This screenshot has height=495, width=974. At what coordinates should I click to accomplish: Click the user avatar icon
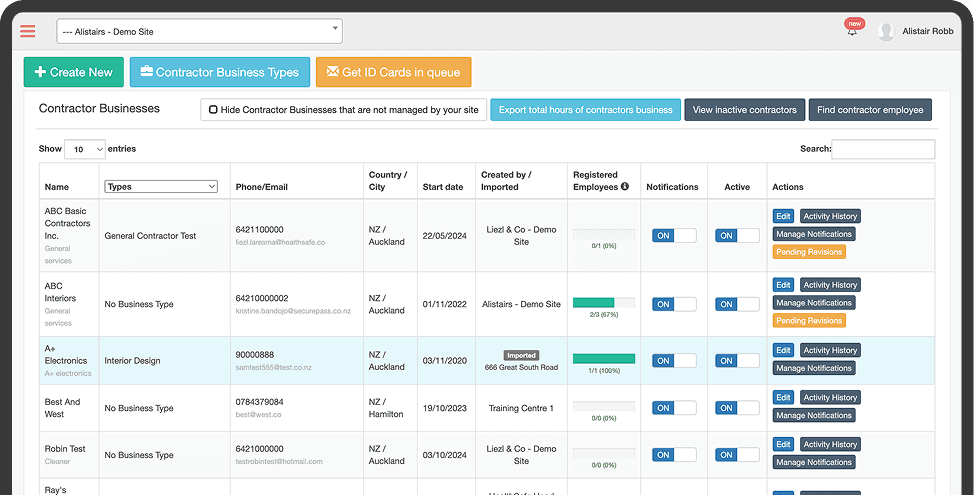[x=886, y=31]
